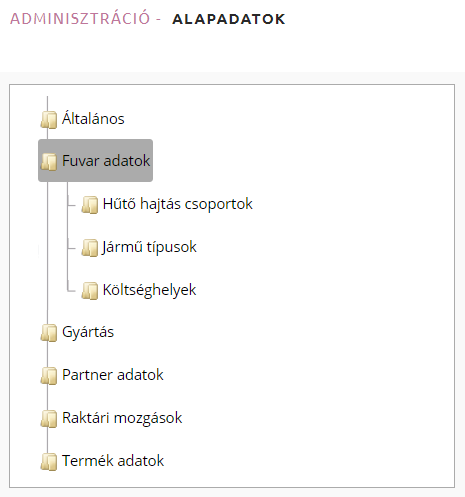This screenshot has width=465, height=497.
Task: Click folder icon next to Hűtő hajtás csoportok
Action: pos(90,205)
